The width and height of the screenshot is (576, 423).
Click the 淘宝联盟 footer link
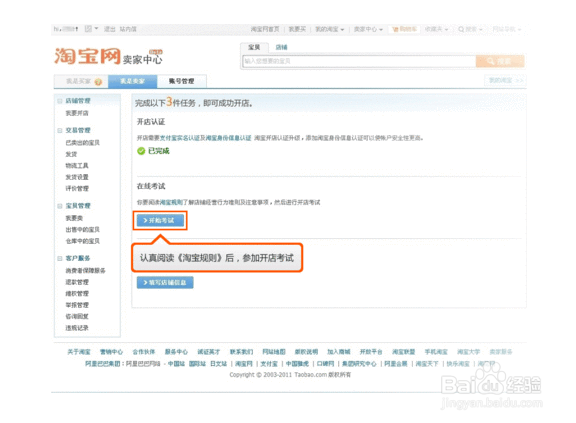point(403,352)
